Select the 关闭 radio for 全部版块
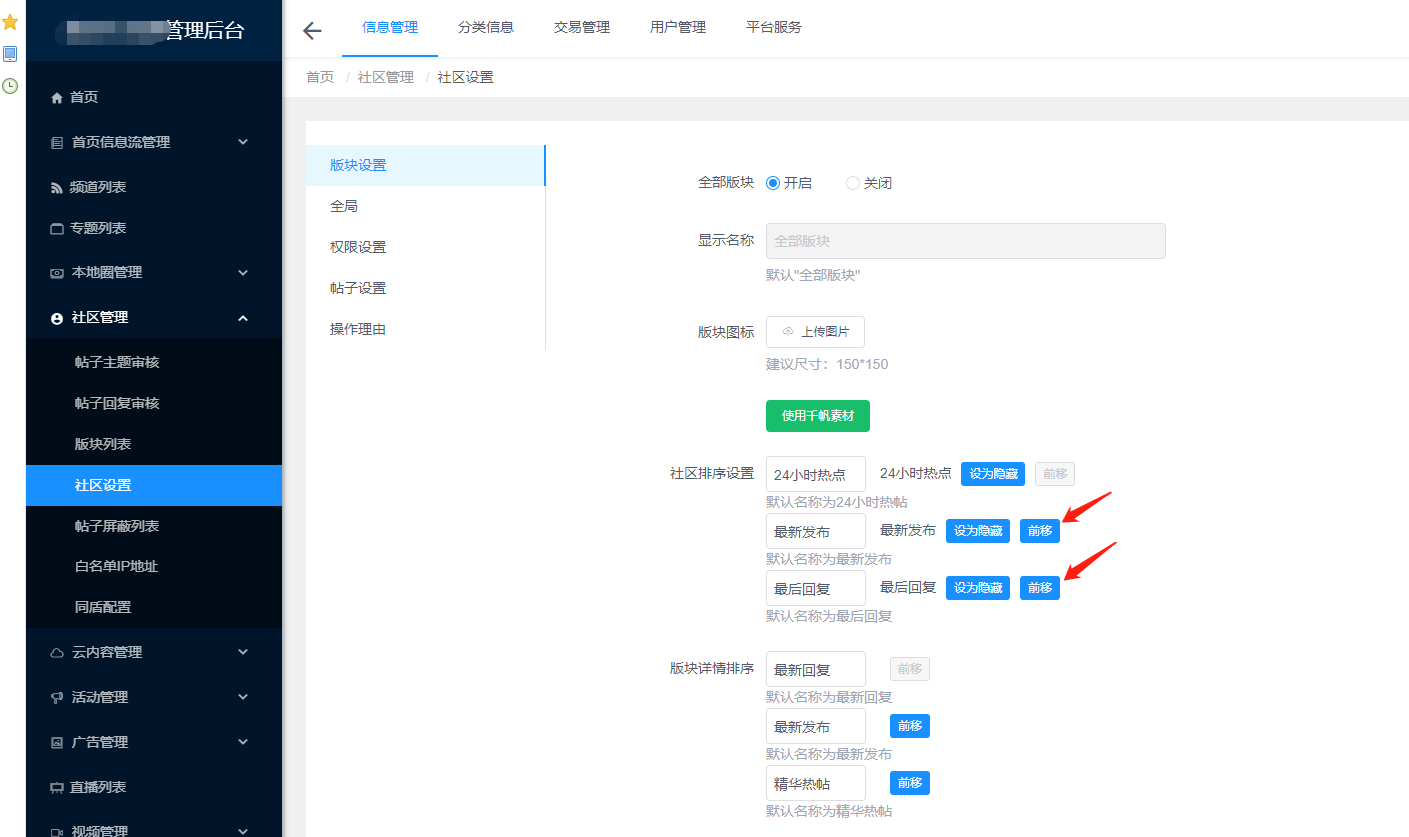The height and width of the screenshot is (837, 1409). tap(853, 183)
